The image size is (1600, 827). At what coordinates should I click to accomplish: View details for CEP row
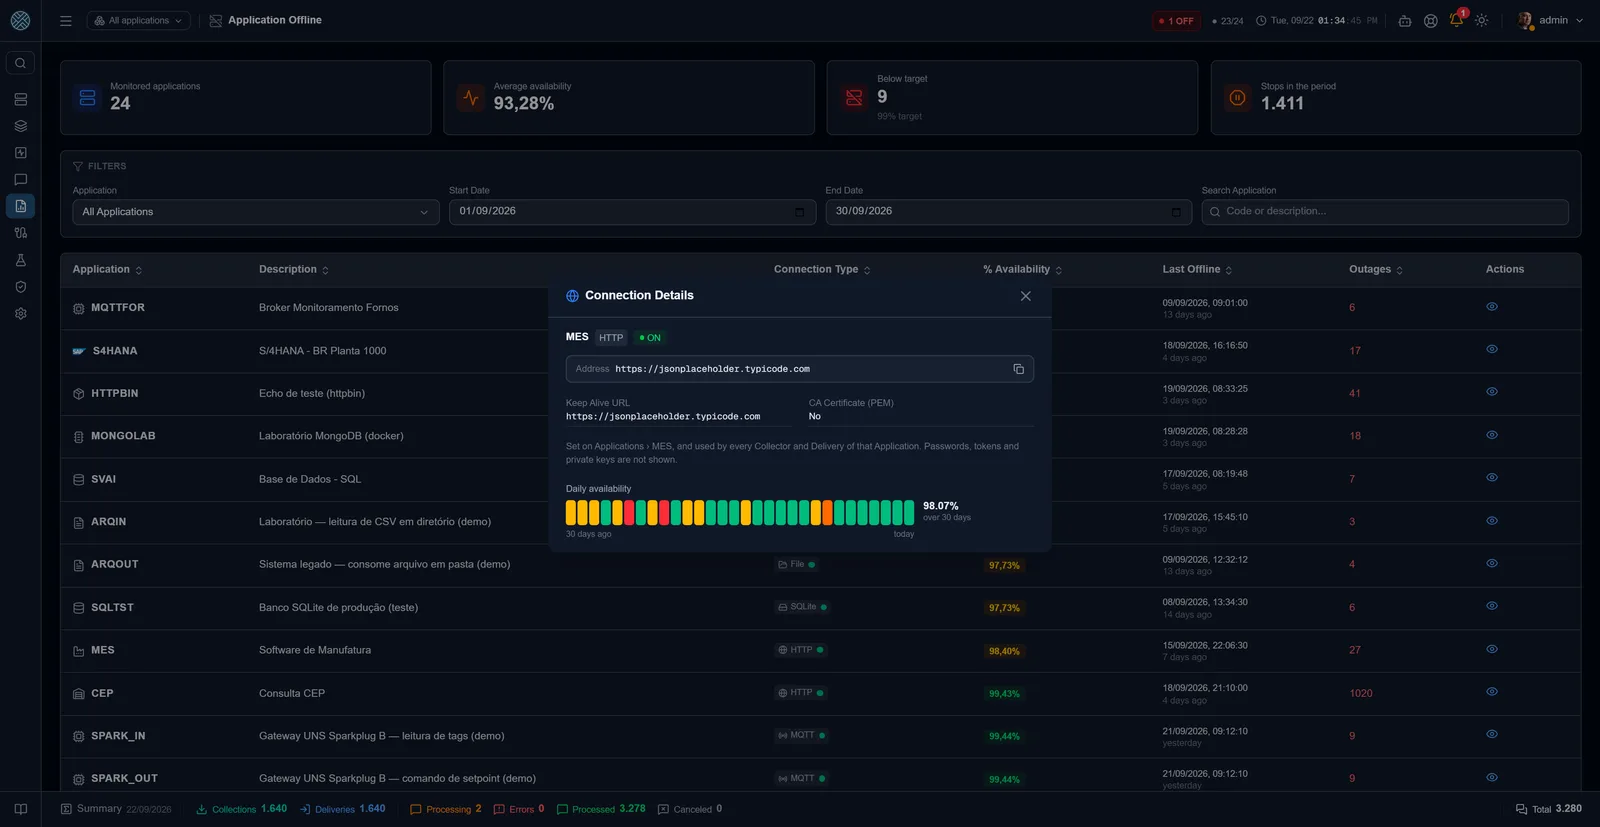[x=1492, y=692]
